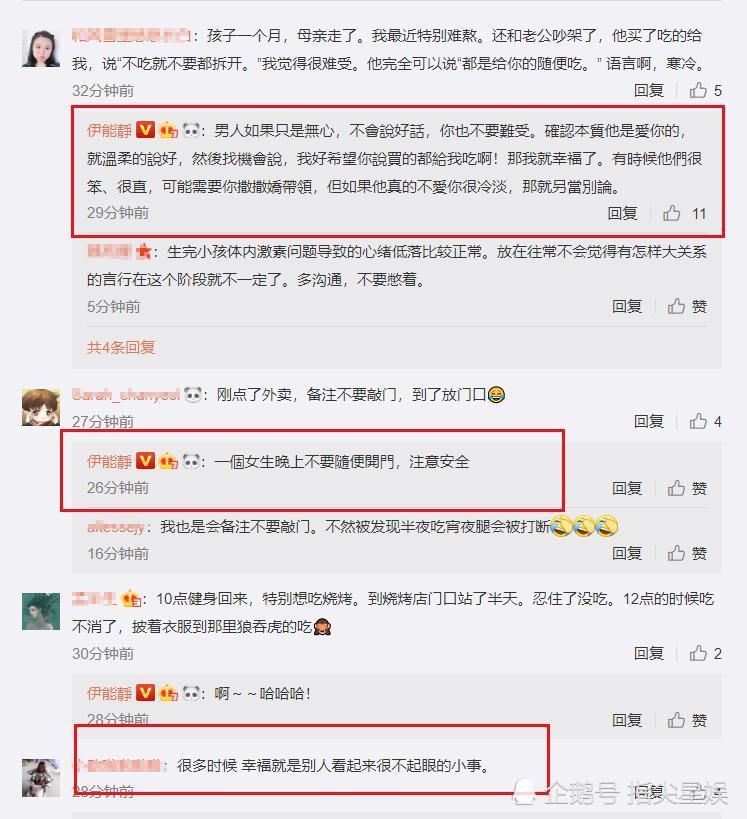Open 伊能靜's profile in the 啊~~哈哈哈 reply
The width and height of the screenshot is (747, 819).
(x=109, y=694)
